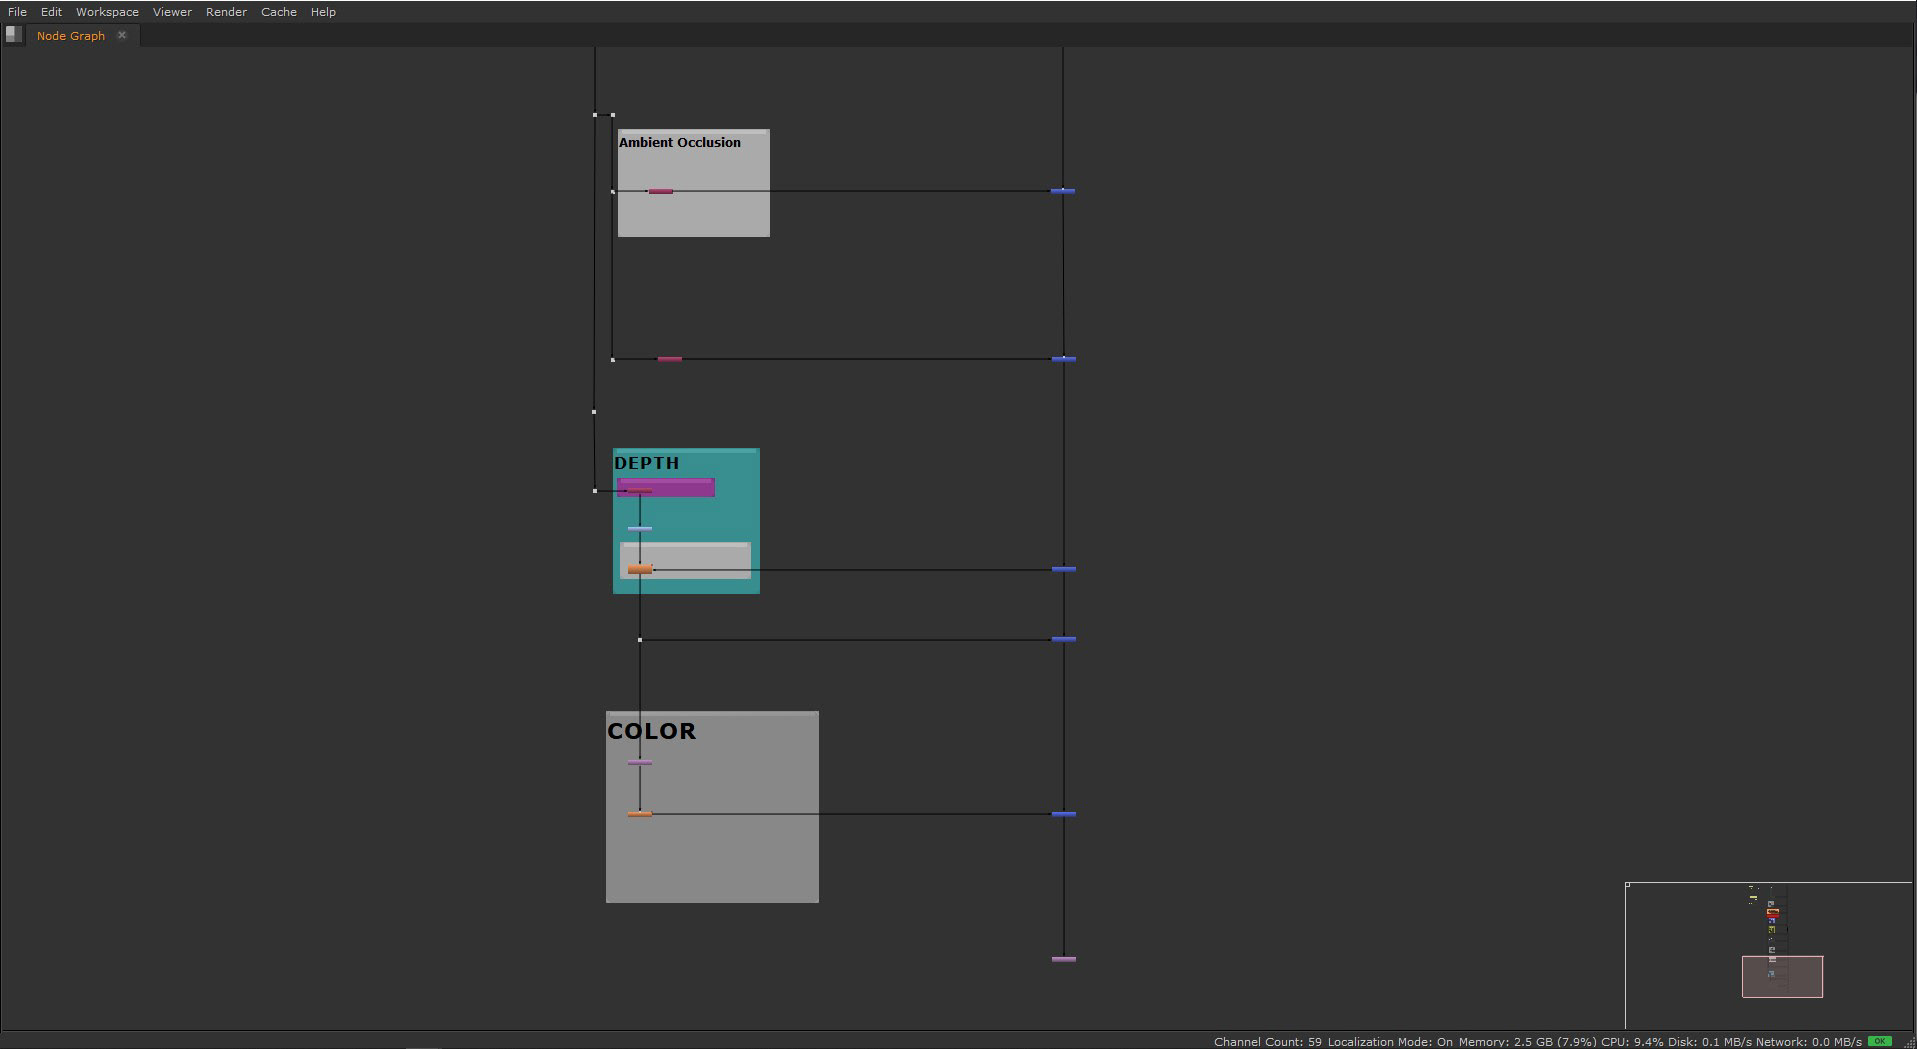The width and height of the screenshot is (1917, 1049).
Task: Open the Render menu
Action: coord(226,12)
